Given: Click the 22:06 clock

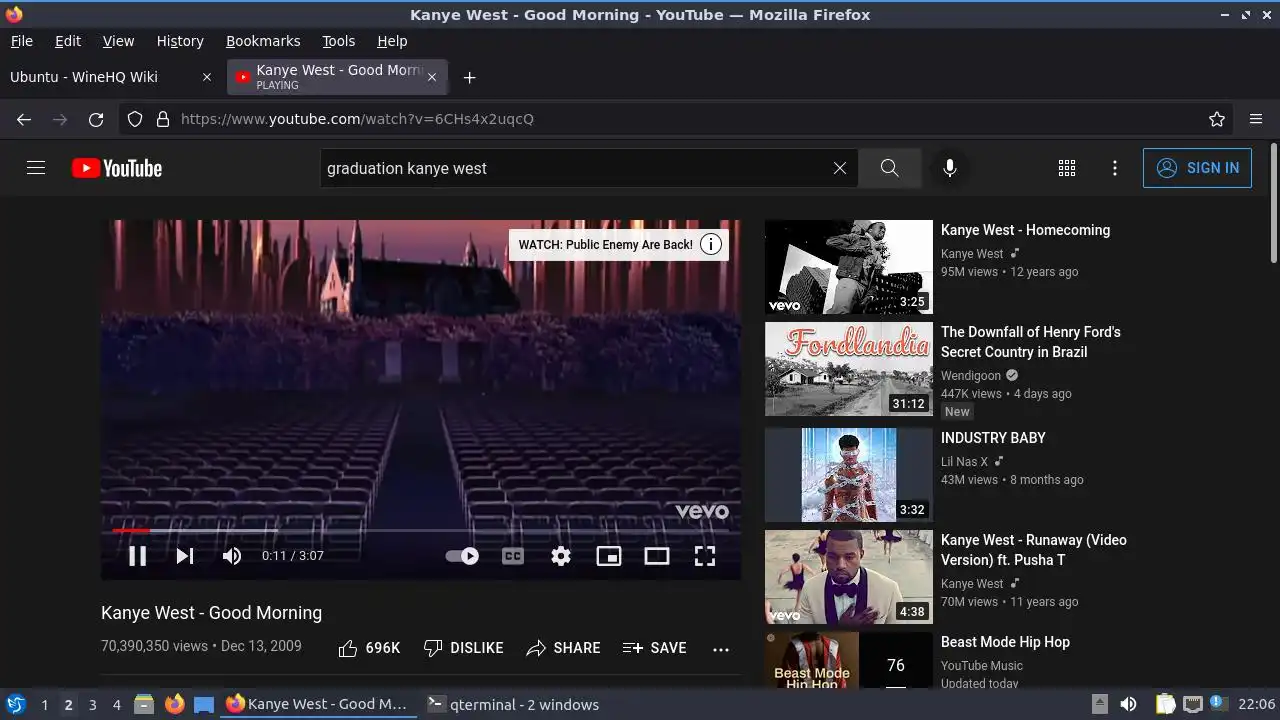Looking at the screenshot, I should pos(1257,705).
